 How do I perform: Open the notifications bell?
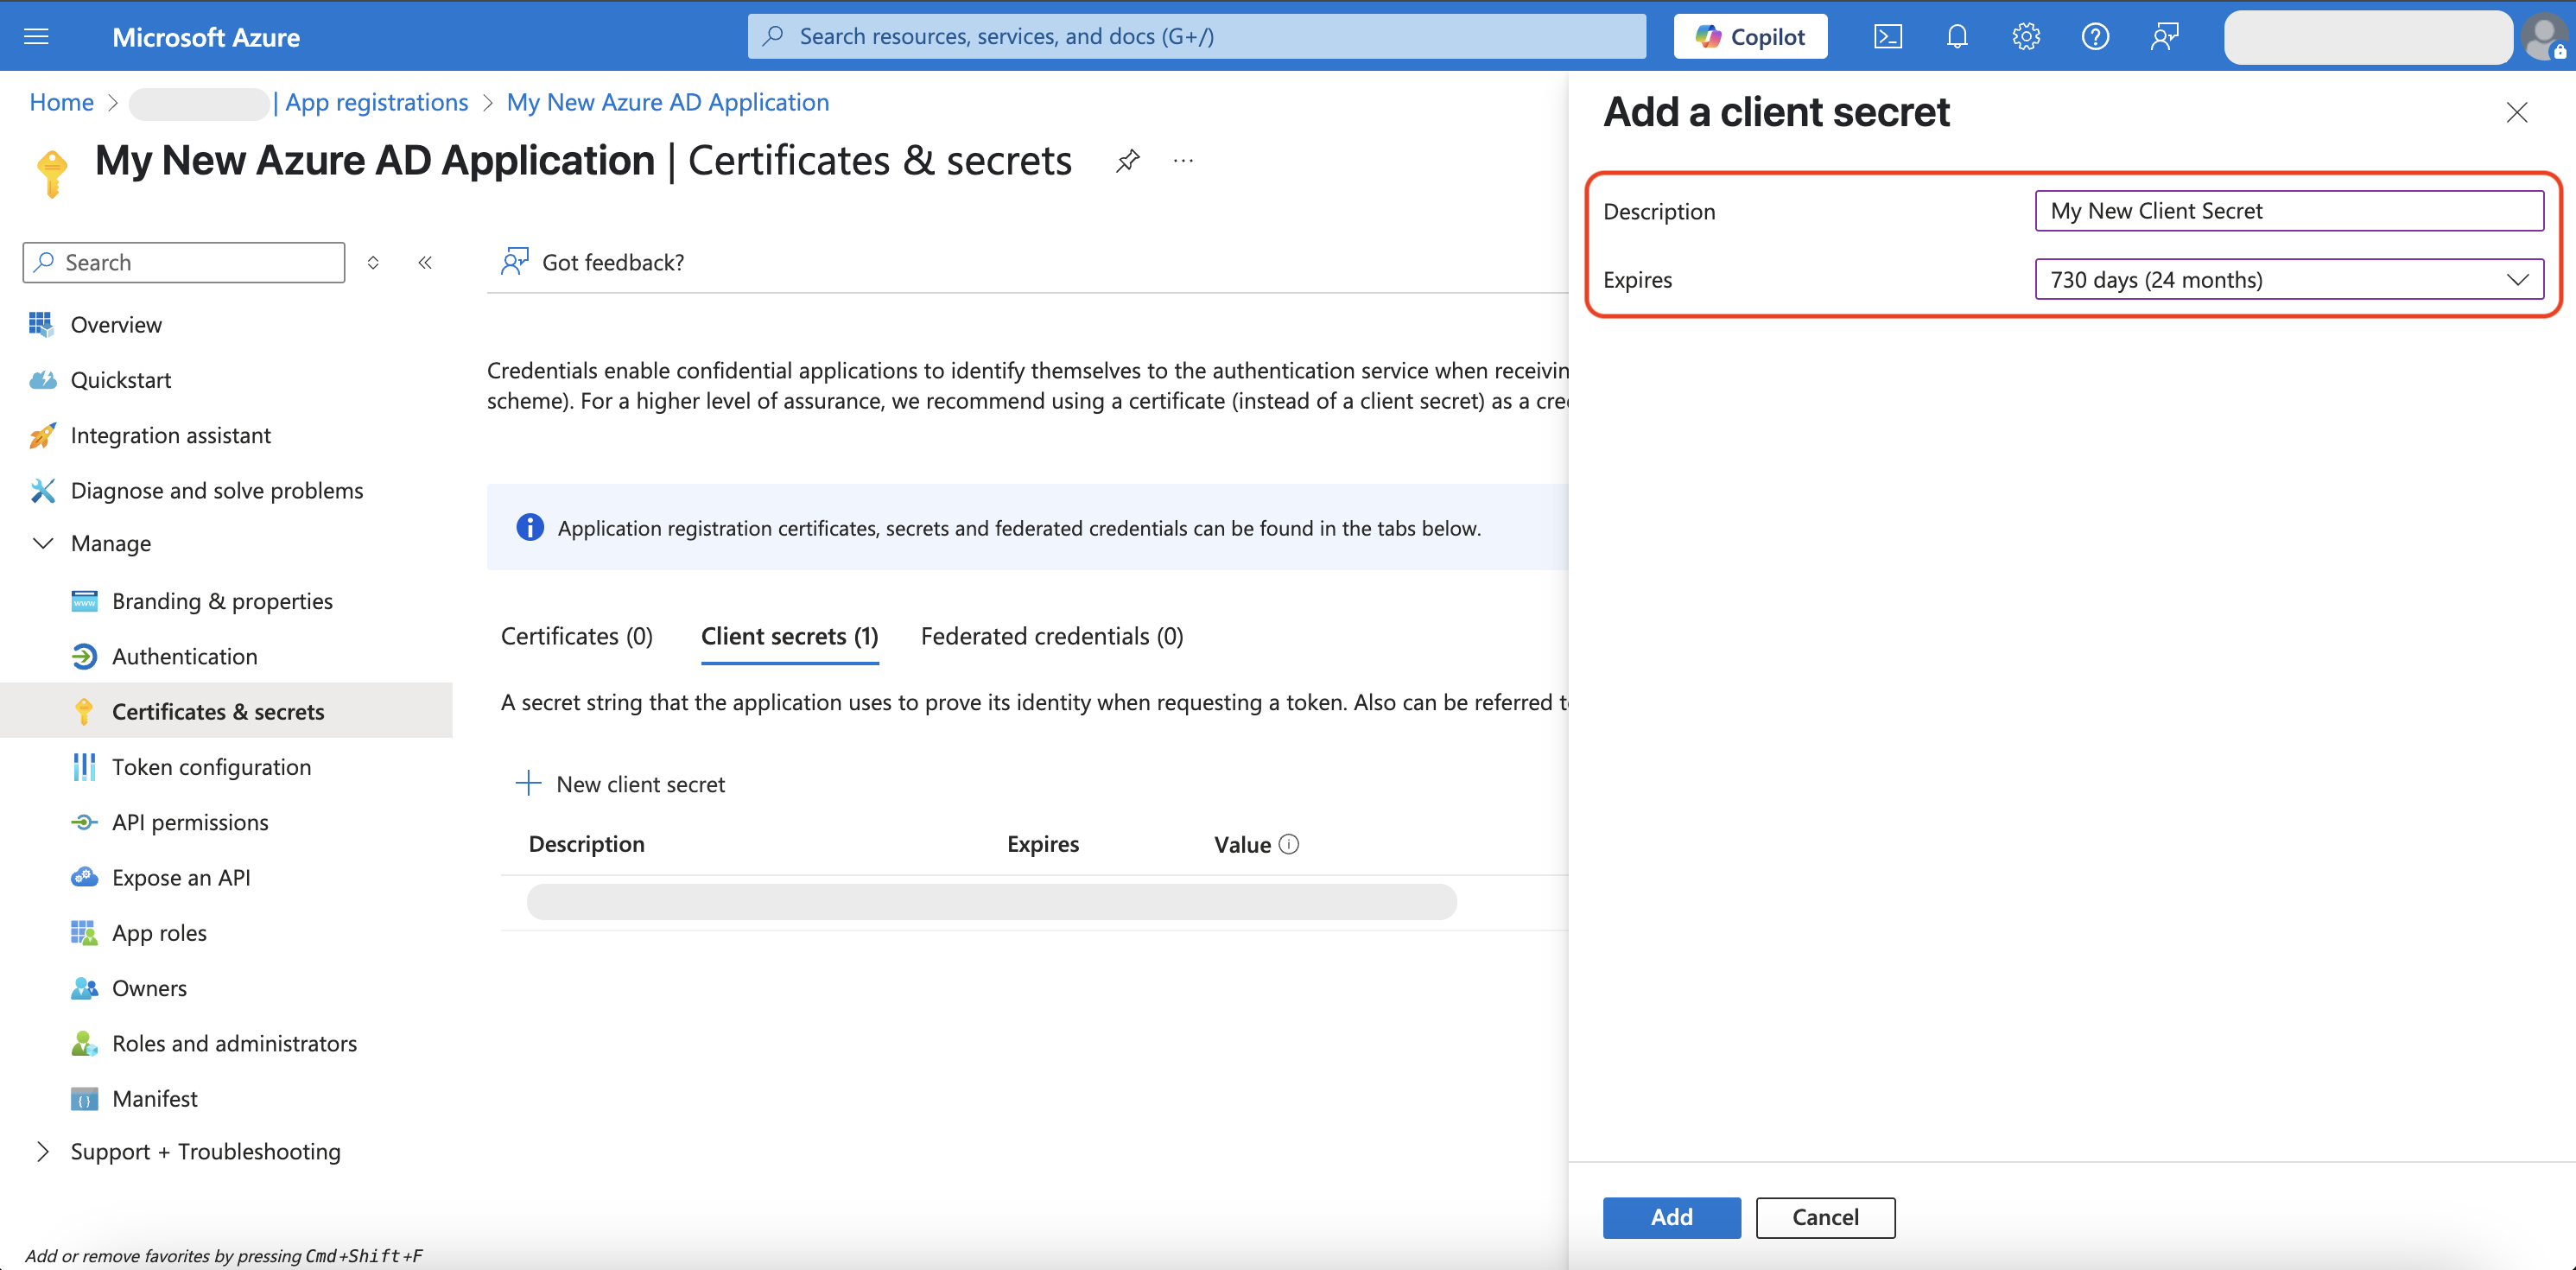tap(1957, 37)
